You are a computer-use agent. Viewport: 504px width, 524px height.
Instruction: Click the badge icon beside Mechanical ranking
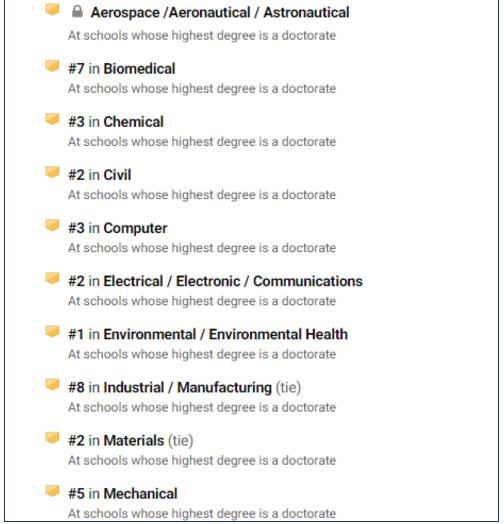tap(52, 491)
